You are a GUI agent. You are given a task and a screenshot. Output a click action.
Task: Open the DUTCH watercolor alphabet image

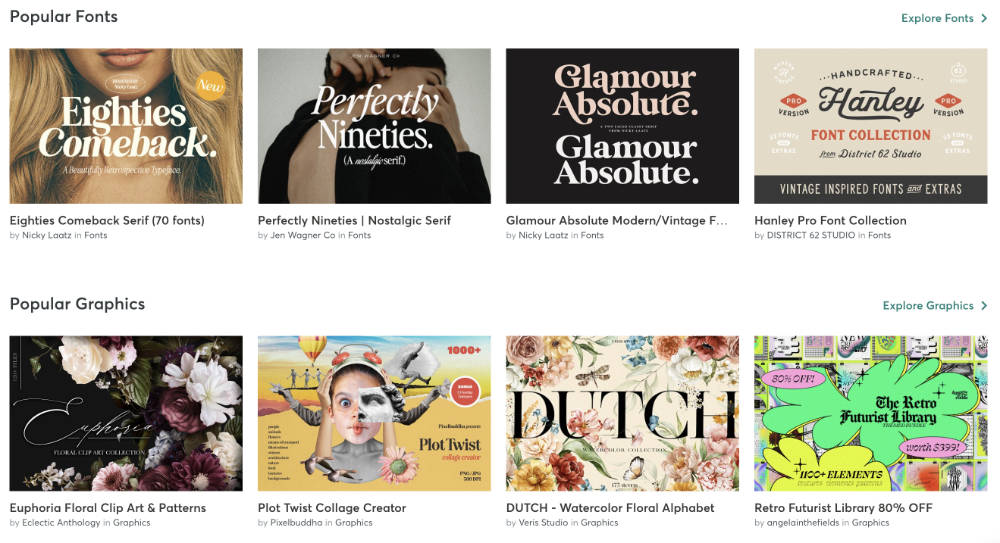point(622,413)
